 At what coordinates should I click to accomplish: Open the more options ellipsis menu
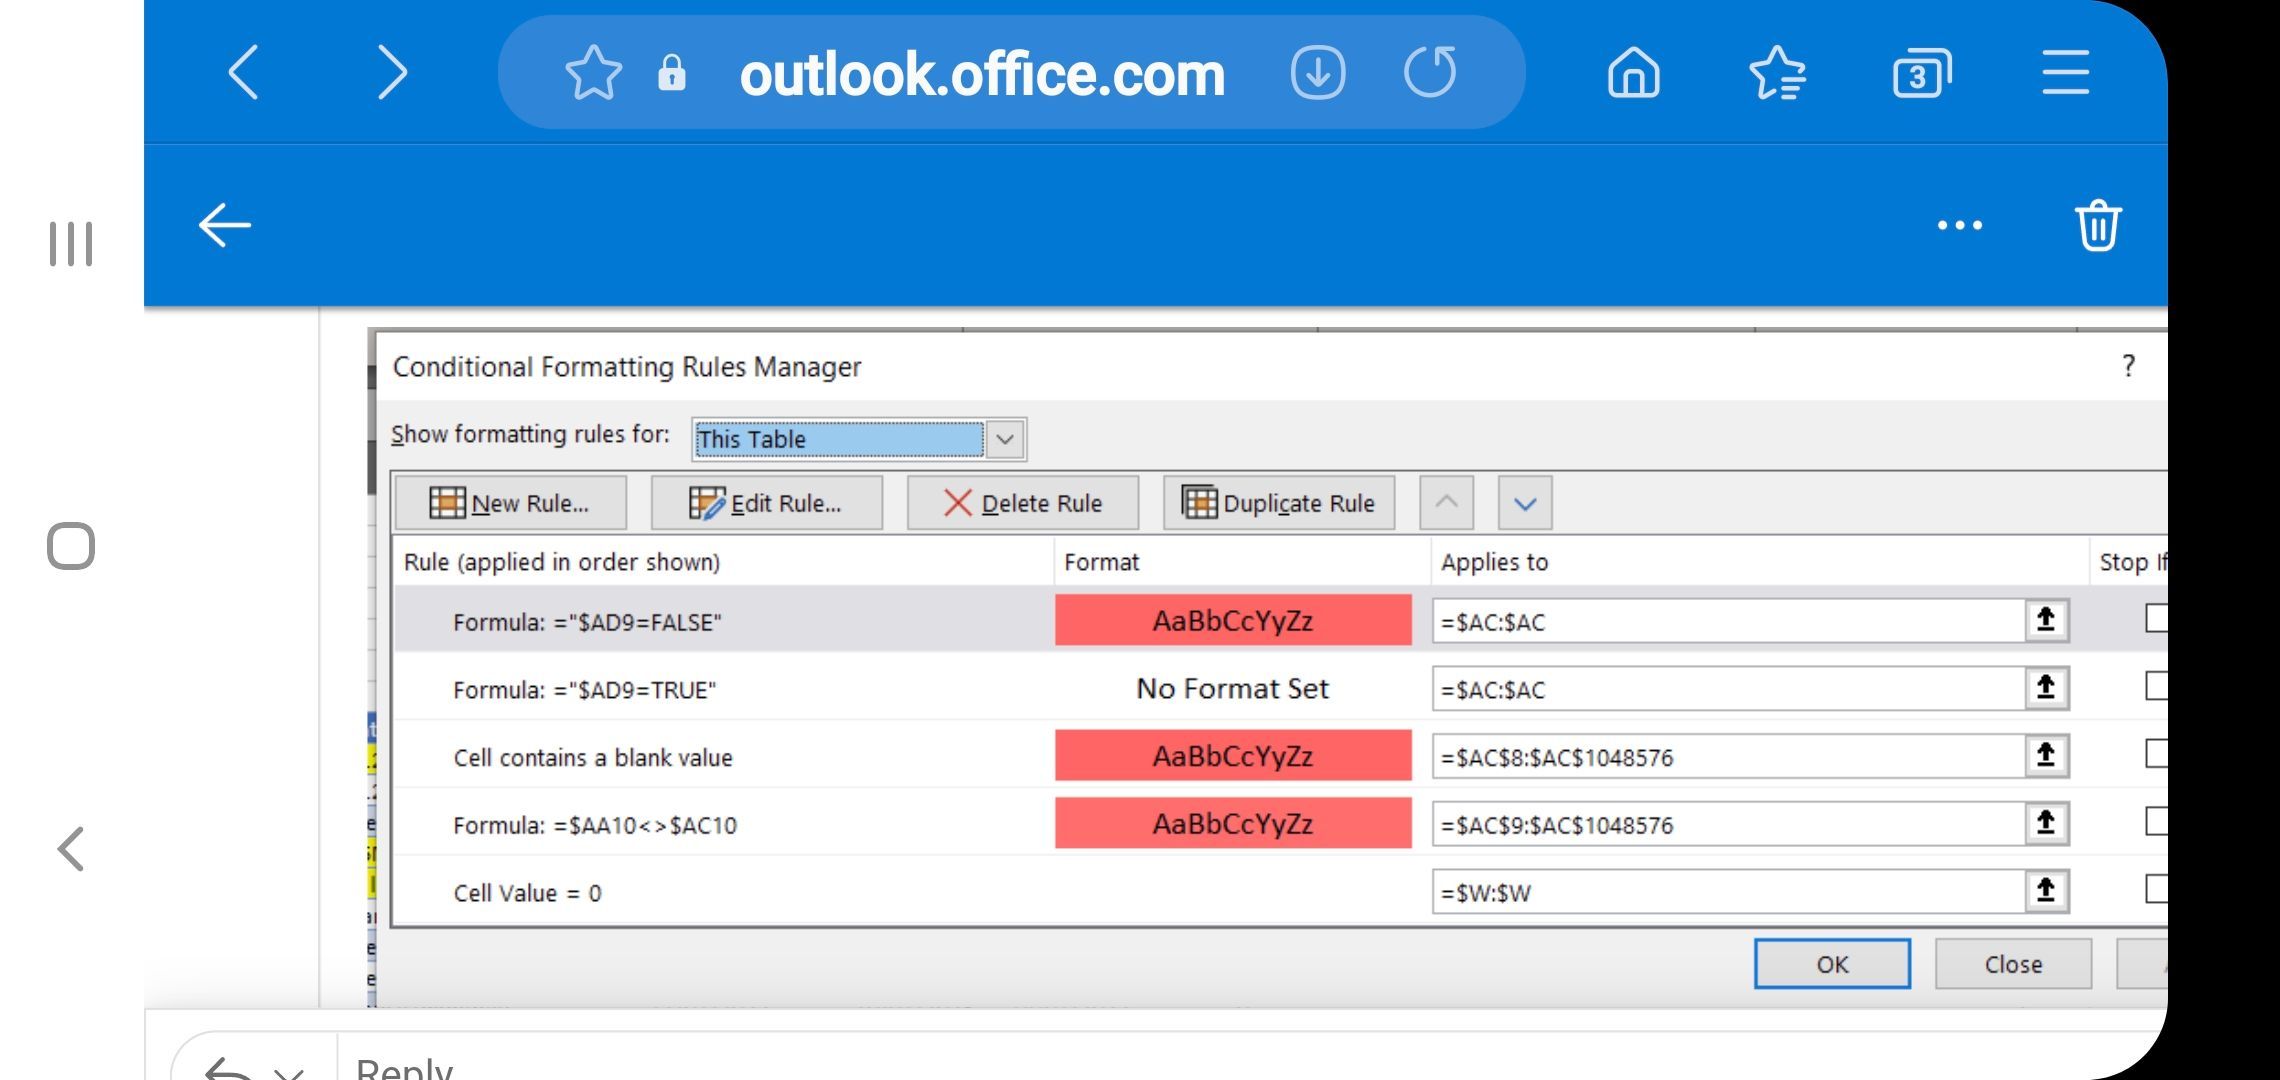[1959, 225]
